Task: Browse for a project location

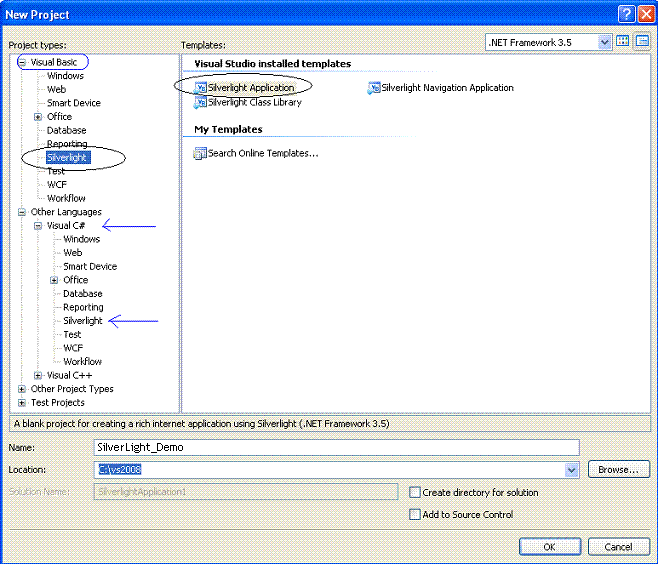Action: point(619,470)
